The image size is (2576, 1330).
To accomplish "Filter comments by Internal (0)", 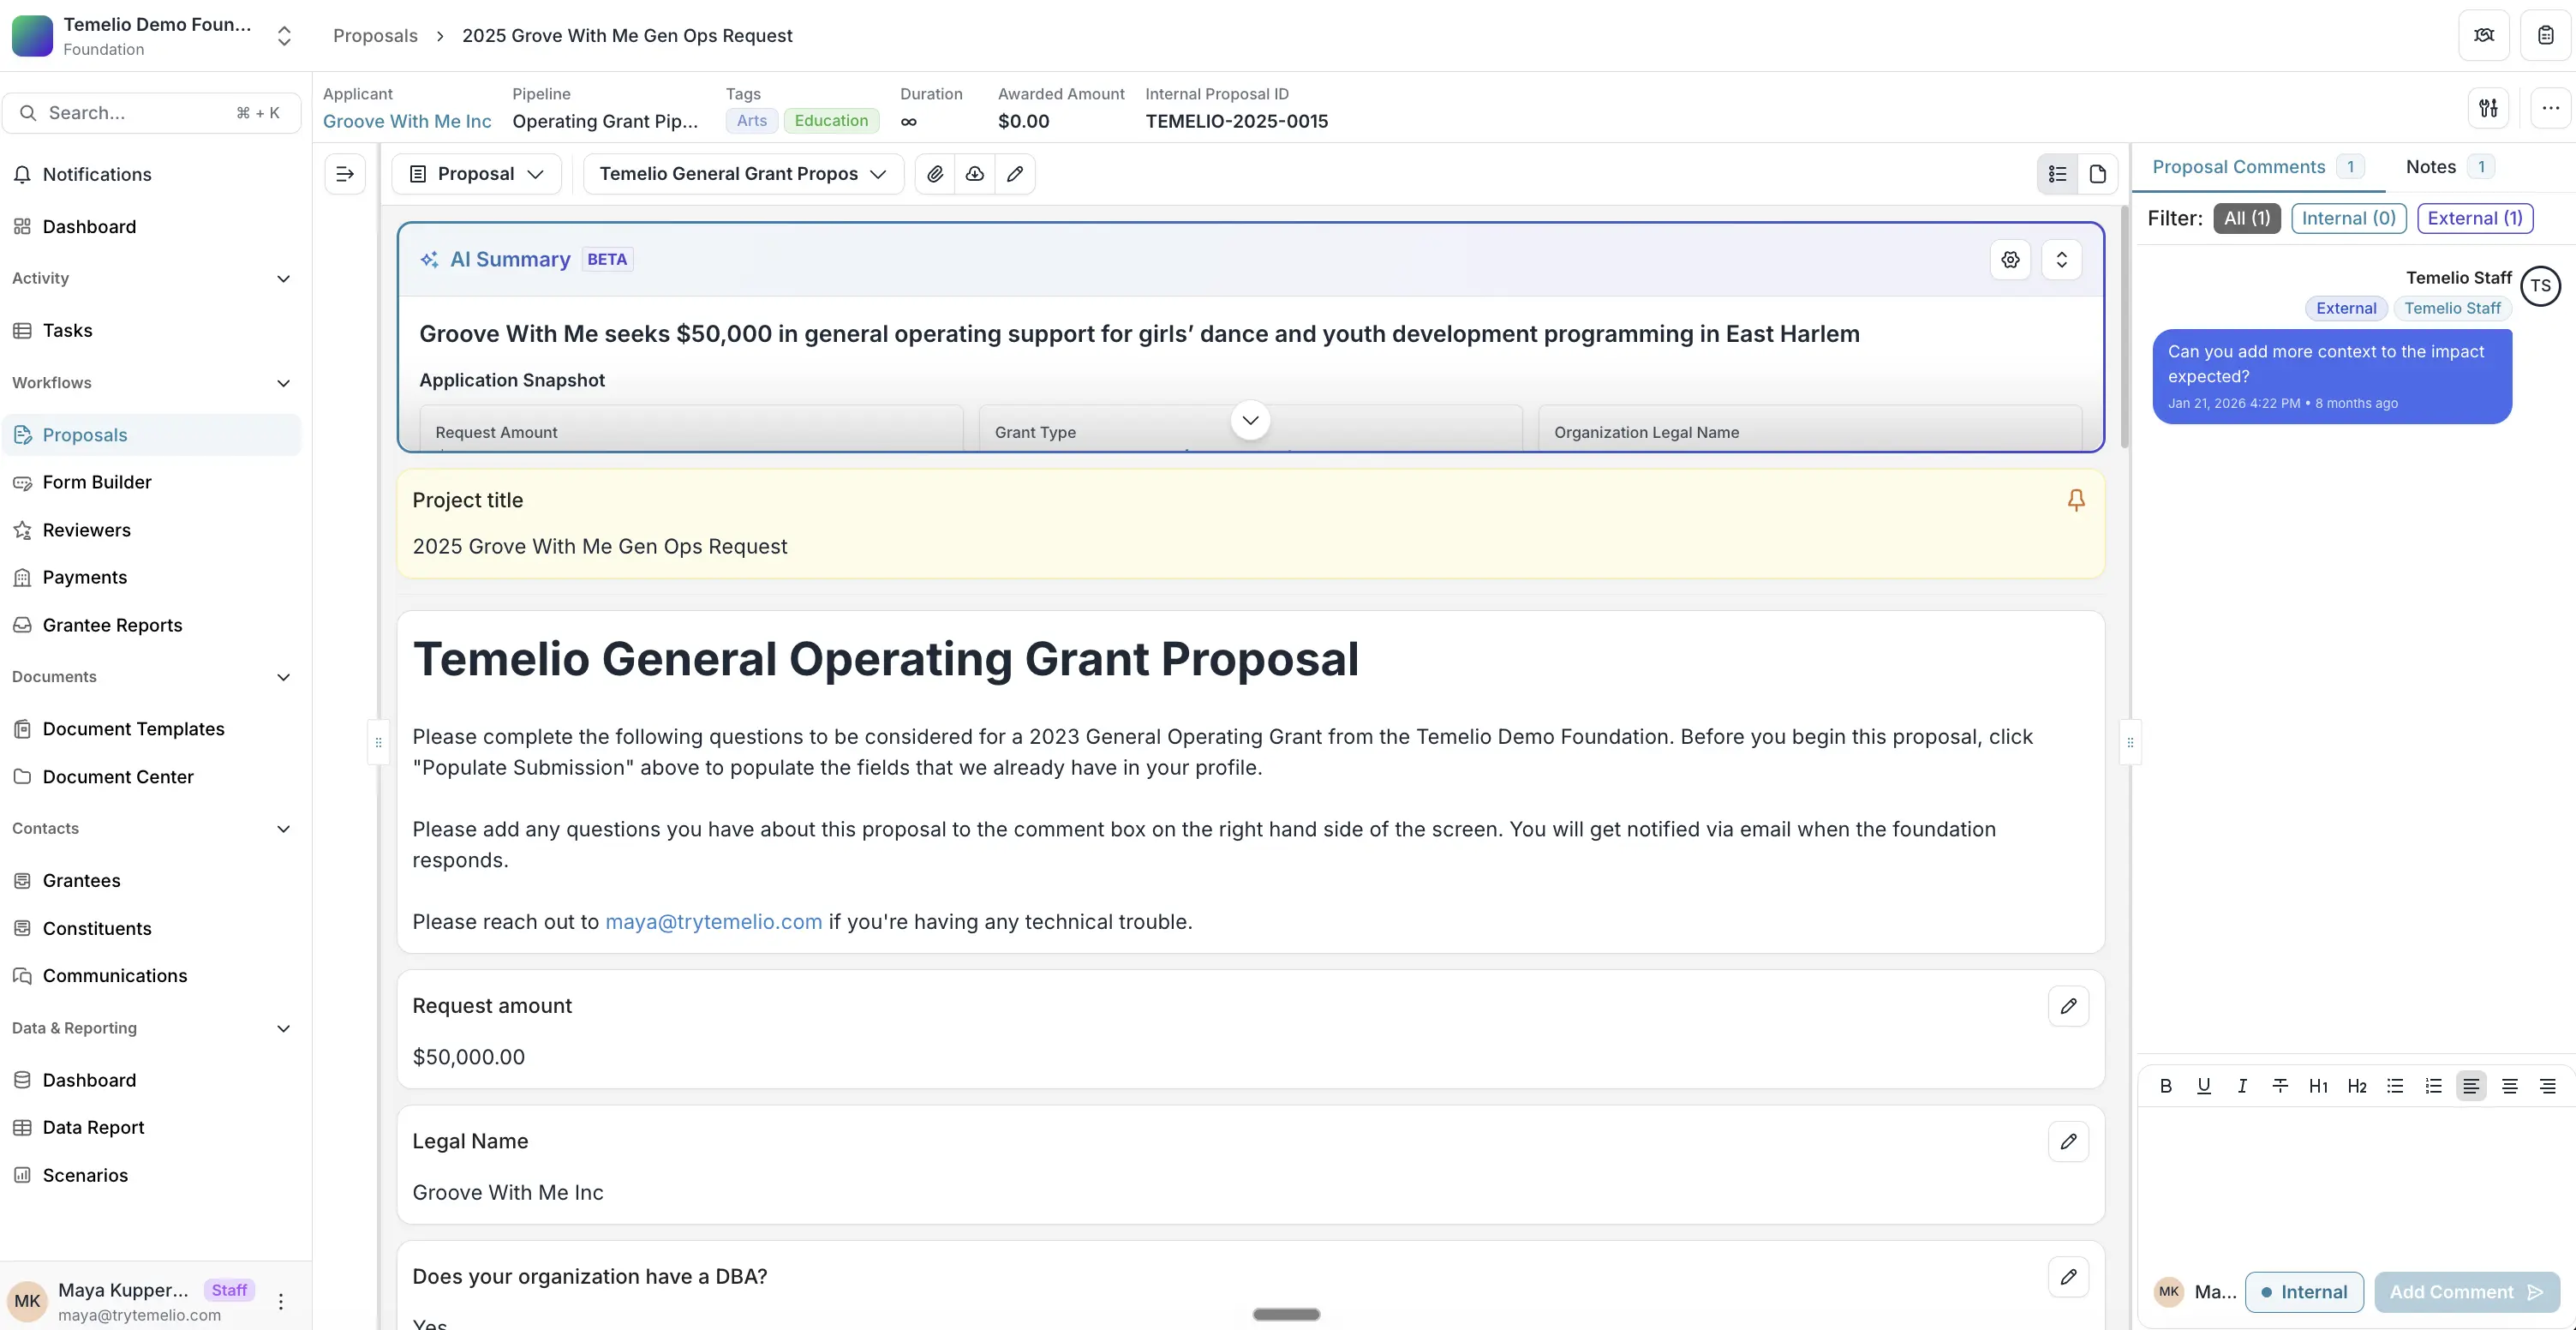I will coord(2348,218).
